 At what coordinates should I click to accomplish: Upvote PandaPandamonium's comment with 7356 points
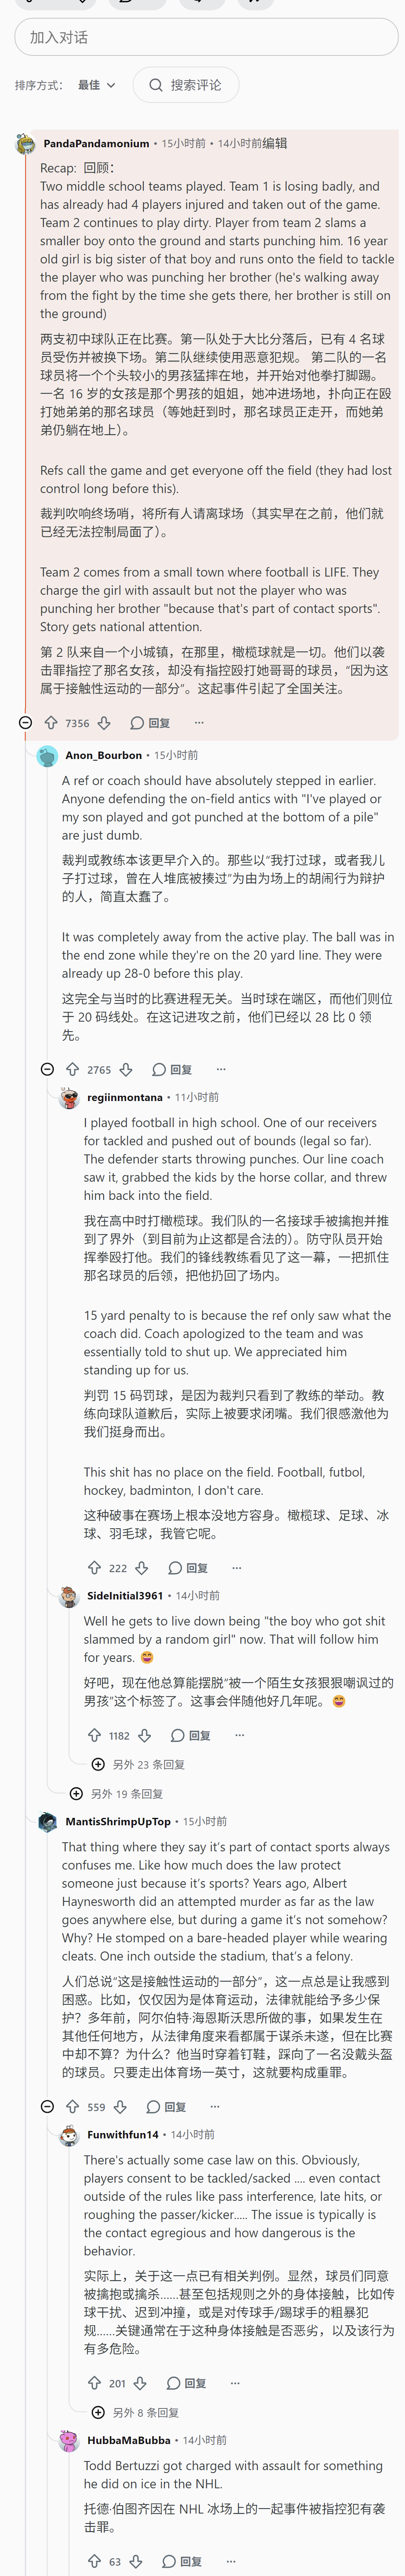[51, 722]
